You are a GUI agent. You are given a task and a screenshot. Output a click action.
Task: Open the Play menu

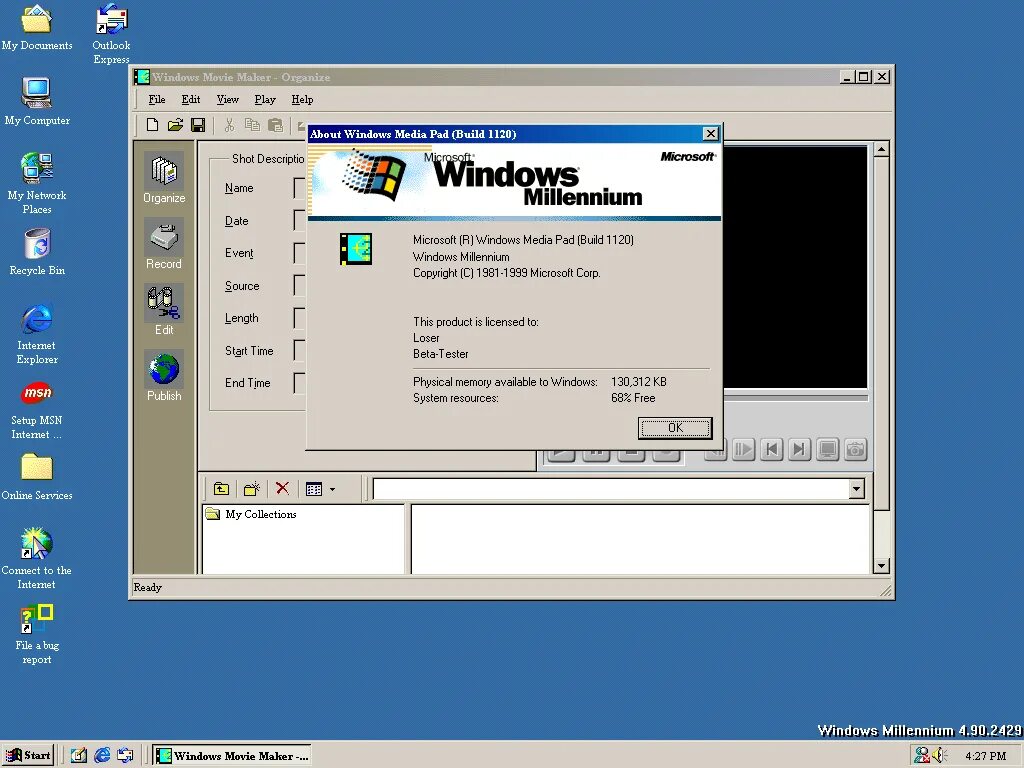coord(265,99)
